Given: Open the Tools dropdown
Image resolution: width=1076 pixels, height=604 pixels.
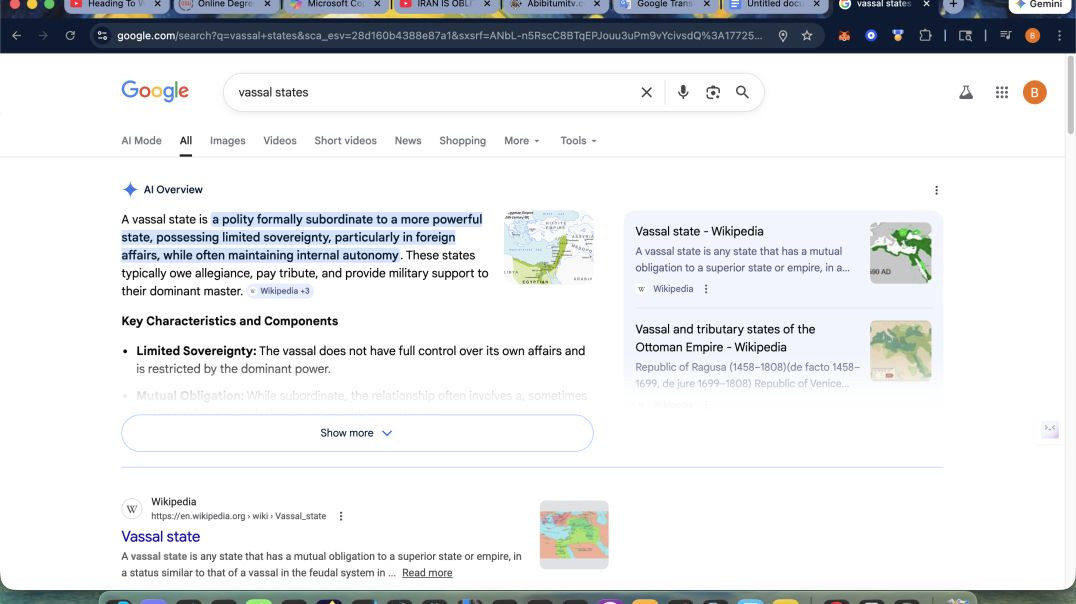Looking at the screenshot, I should point(578,141).
